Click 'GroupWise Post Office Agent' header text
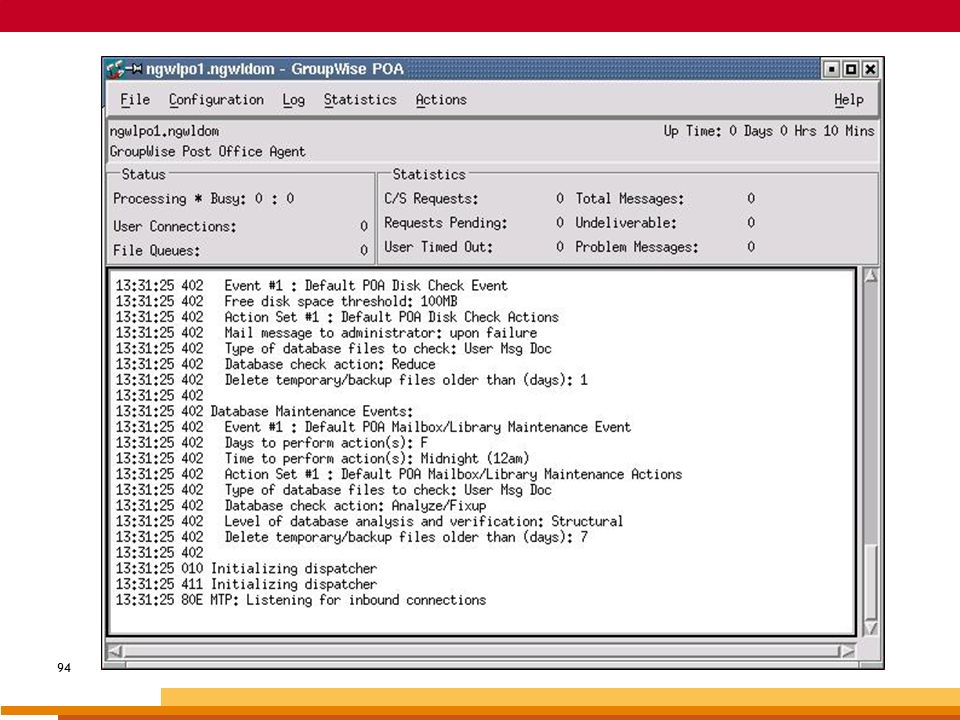This screenshot has width=960, height=720. click(208, 152)
